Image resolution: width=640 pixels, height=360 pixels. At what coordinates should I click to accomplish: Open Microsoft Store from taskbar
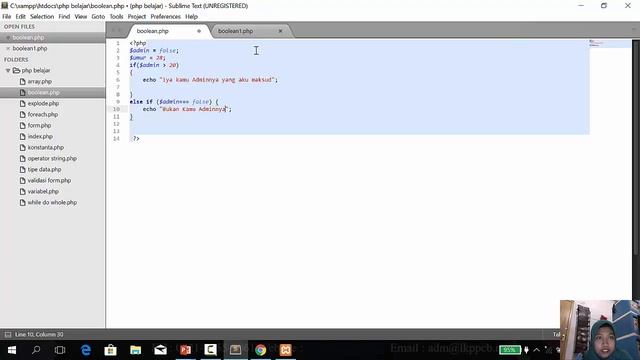[111, 350]
